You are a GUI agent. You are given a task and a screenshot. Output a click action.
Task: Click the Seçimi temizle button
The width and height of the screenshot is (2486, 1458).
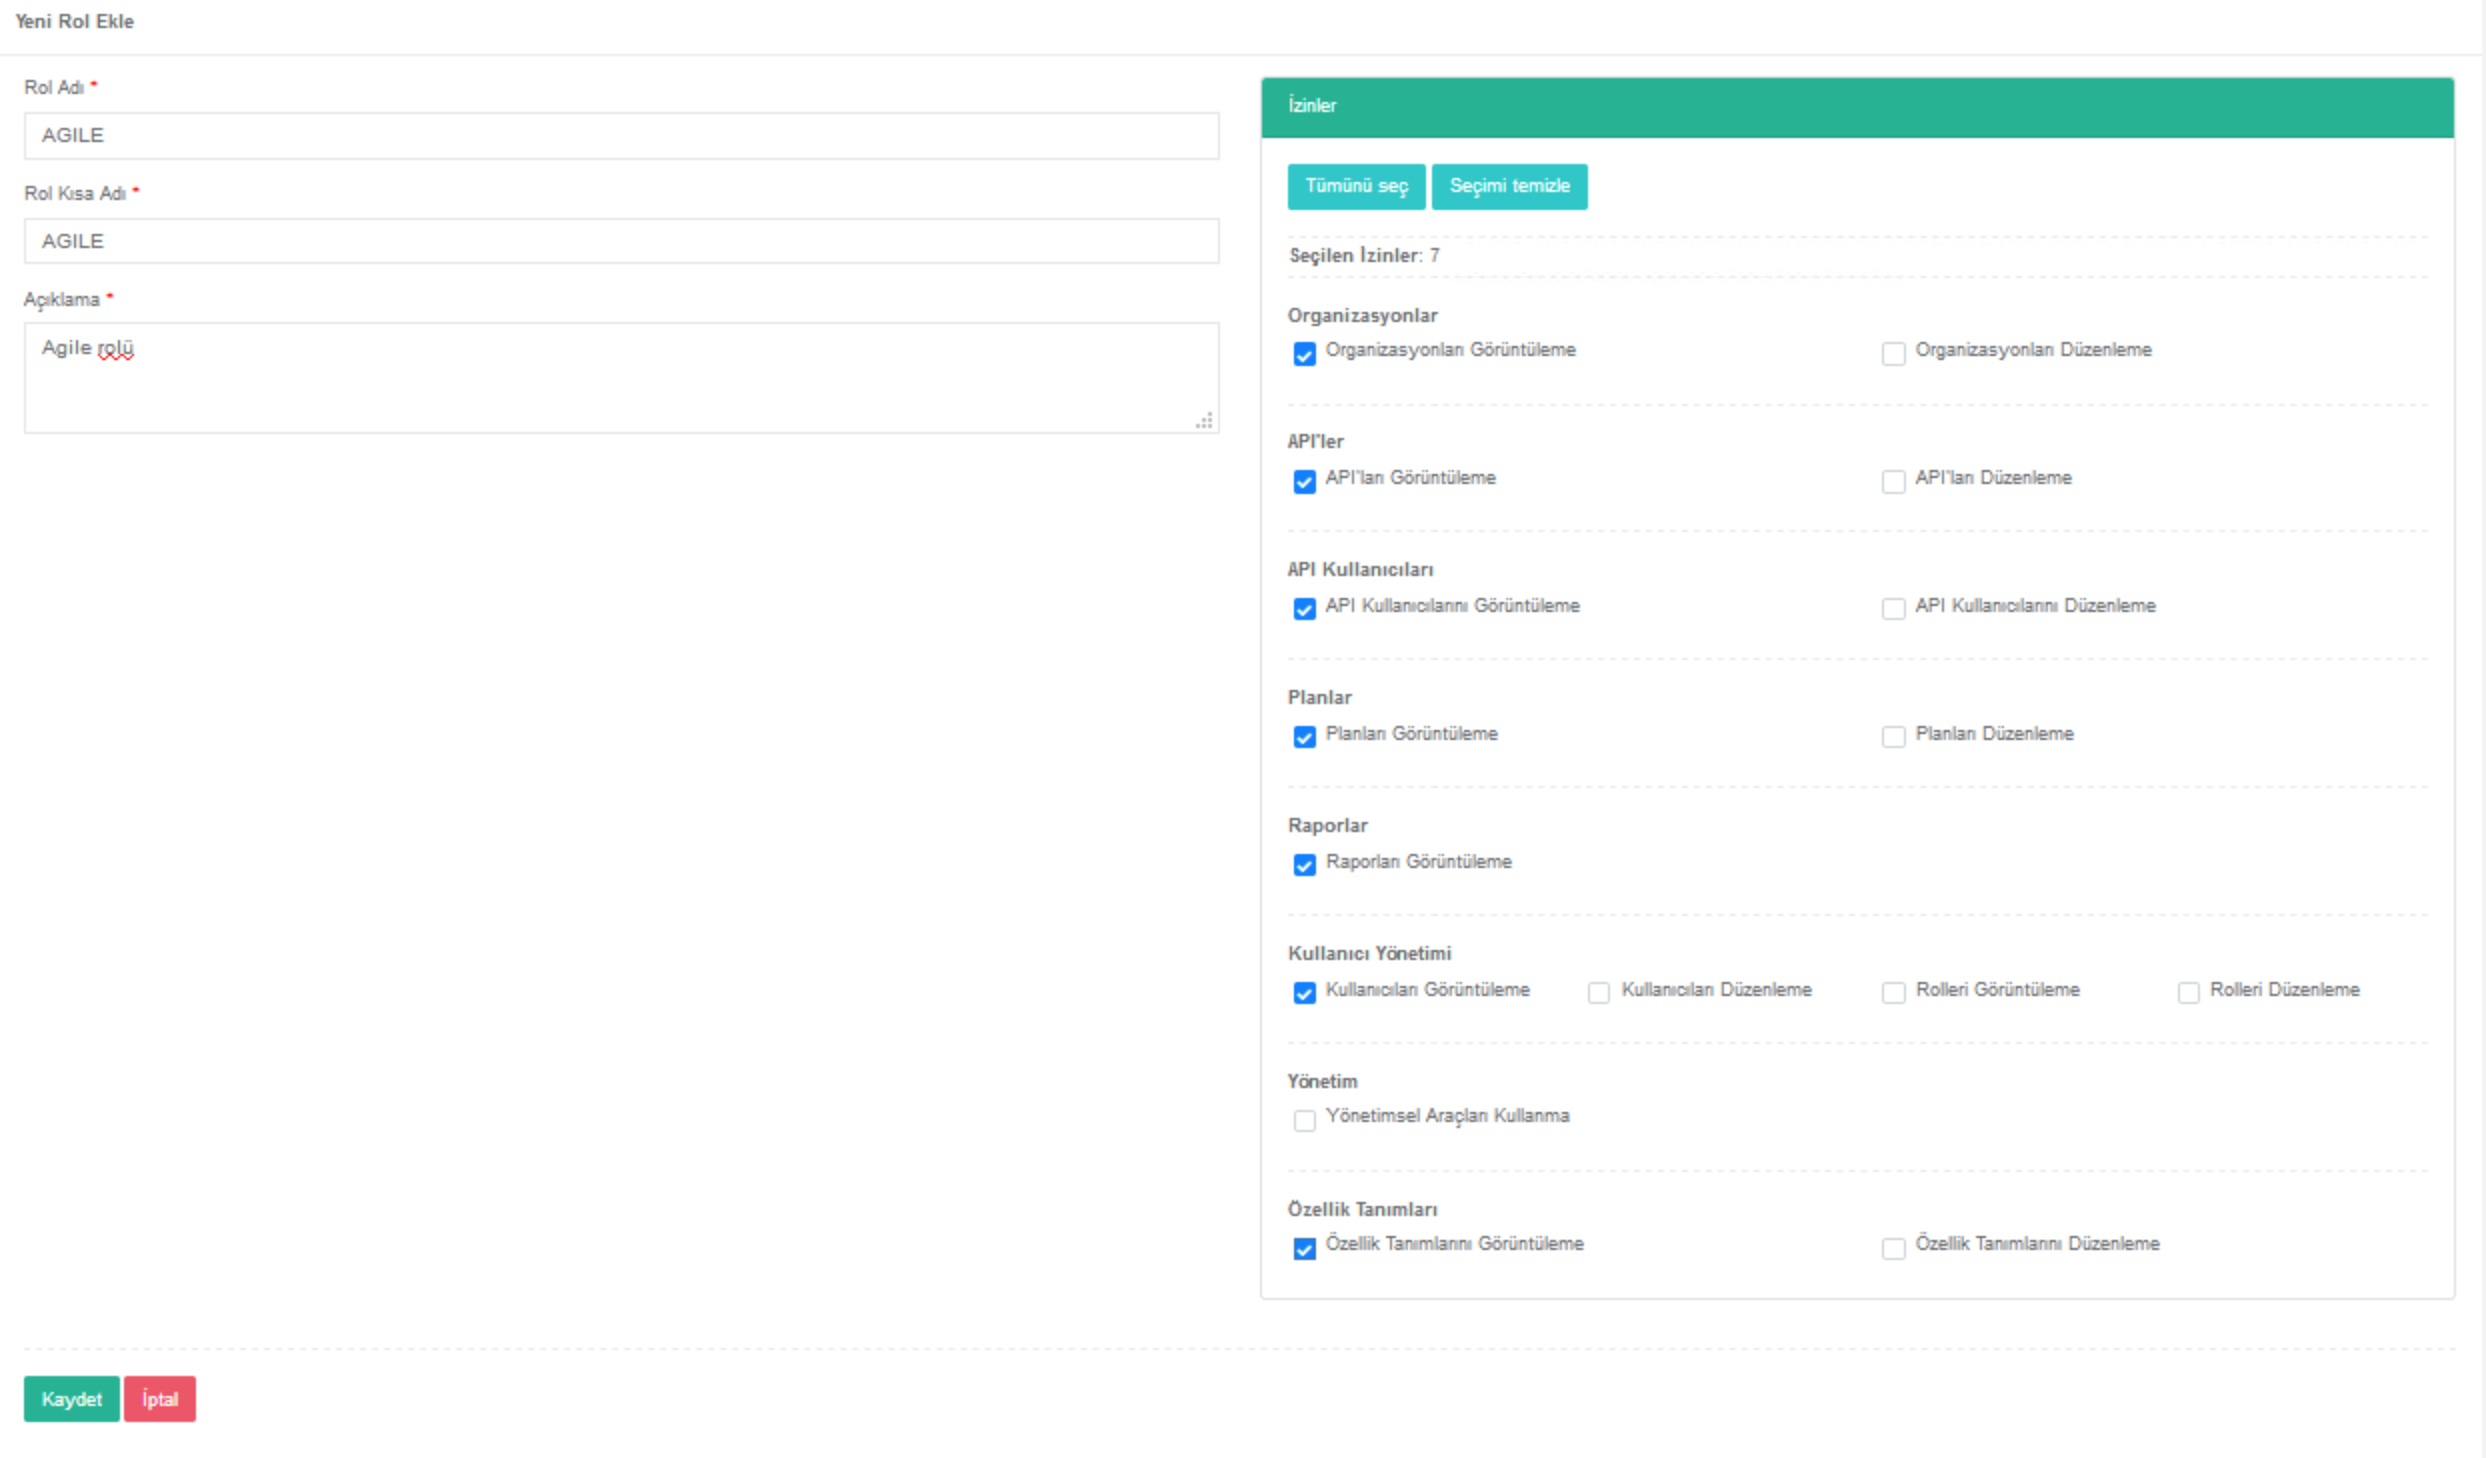pyautogui.click(x=1509, y=186)
